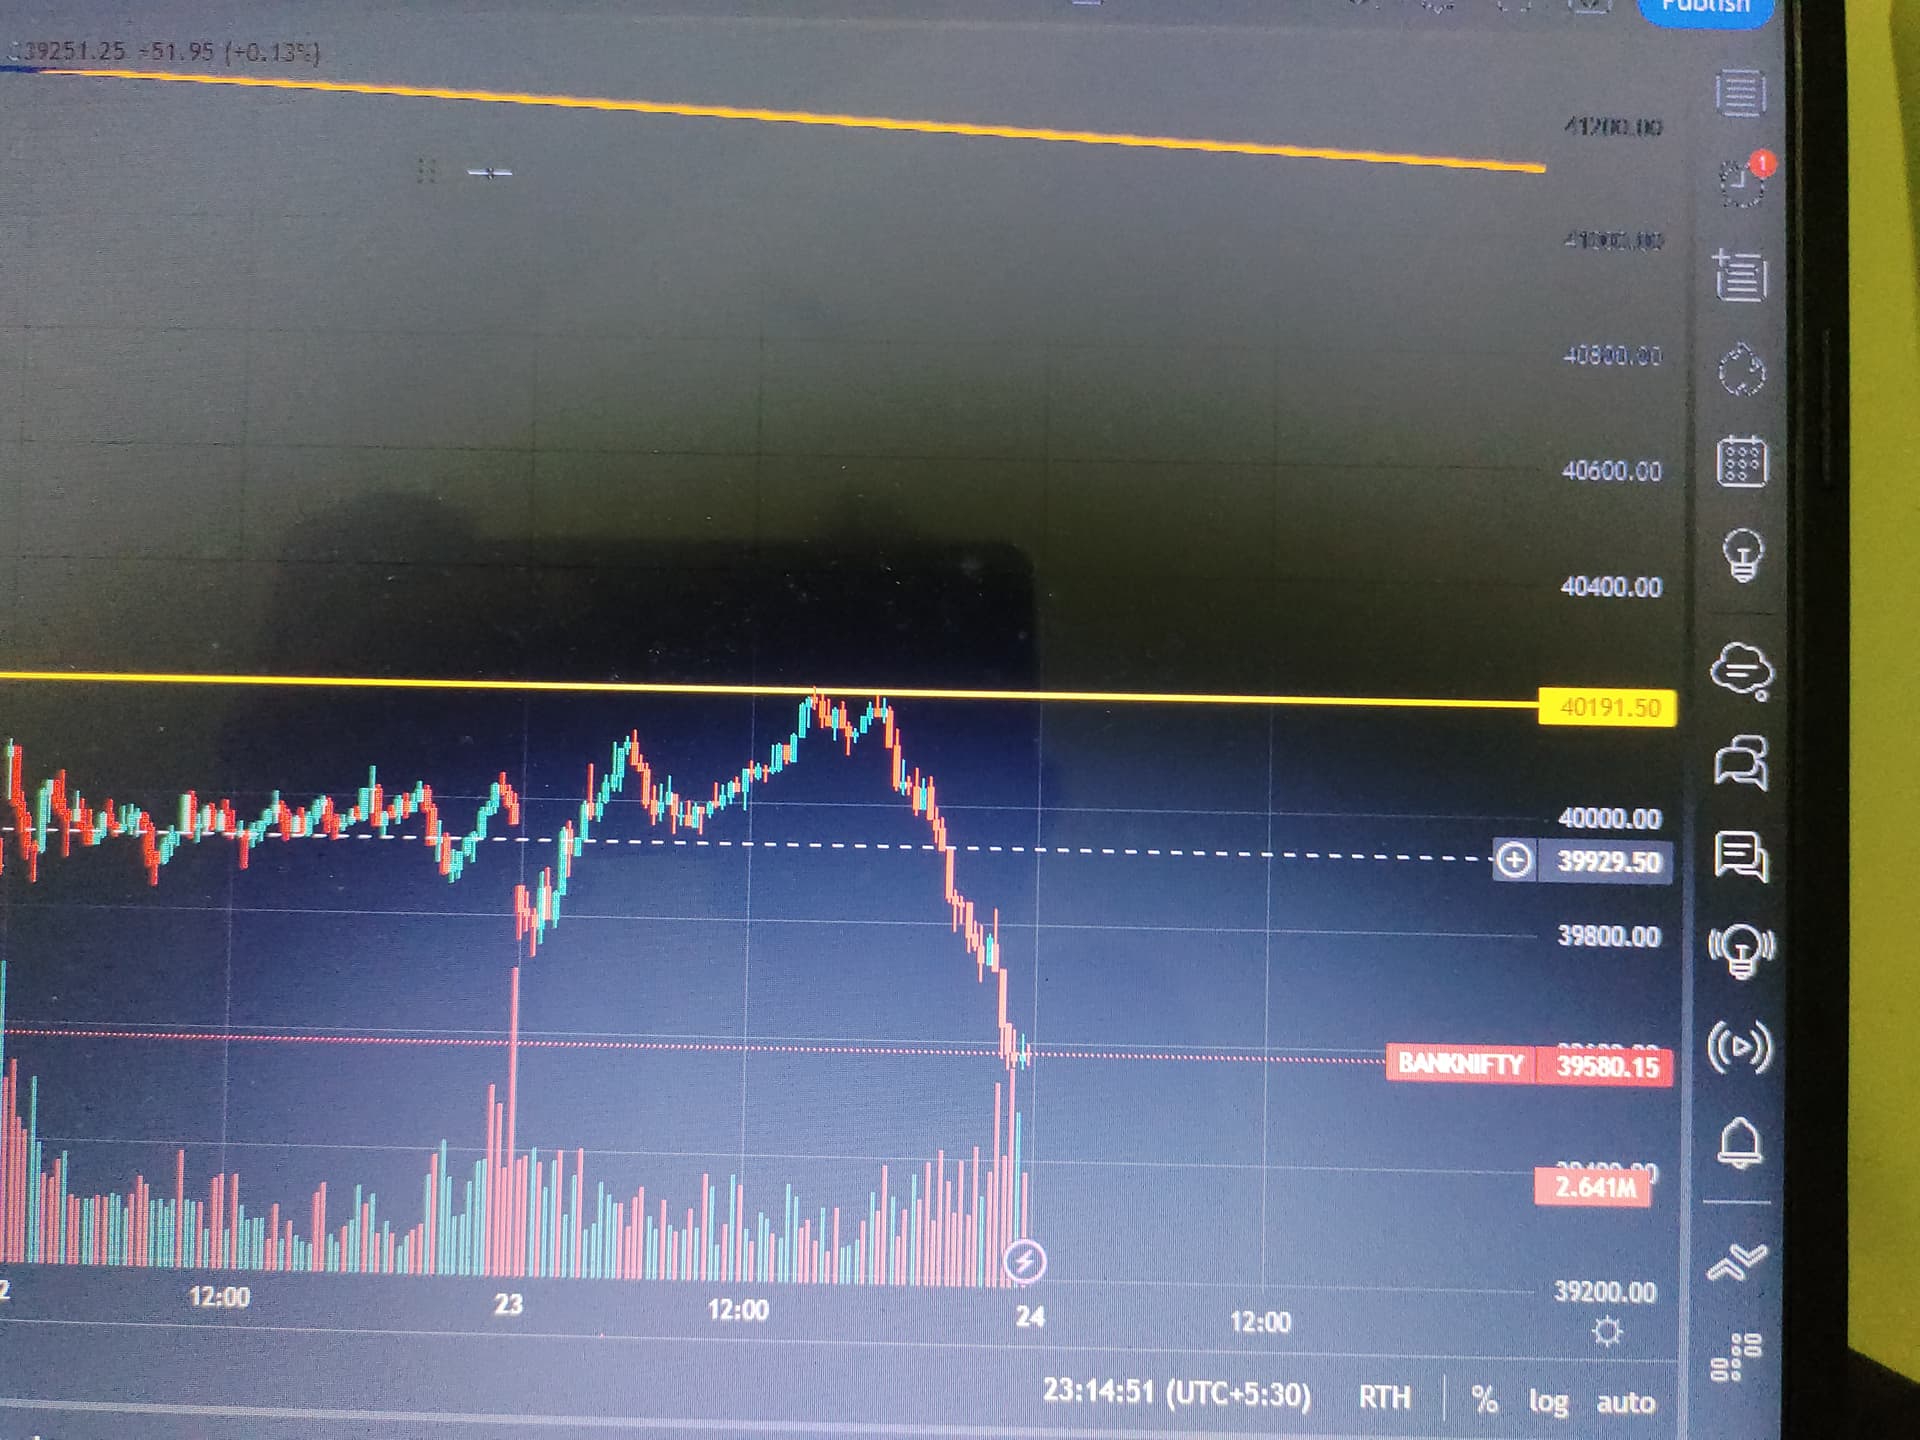
Task: Open chart settings gear icon
Action: point(1607,1332)
